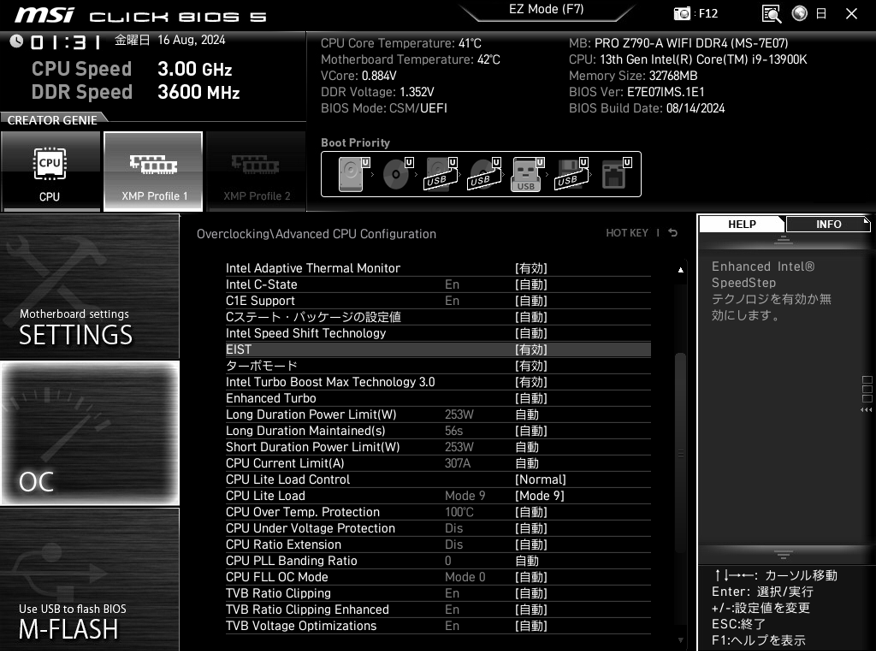Change Intel C-State setting value
Image resolution: width=876 pixels, height=651 pixels.
coord(531,284)
